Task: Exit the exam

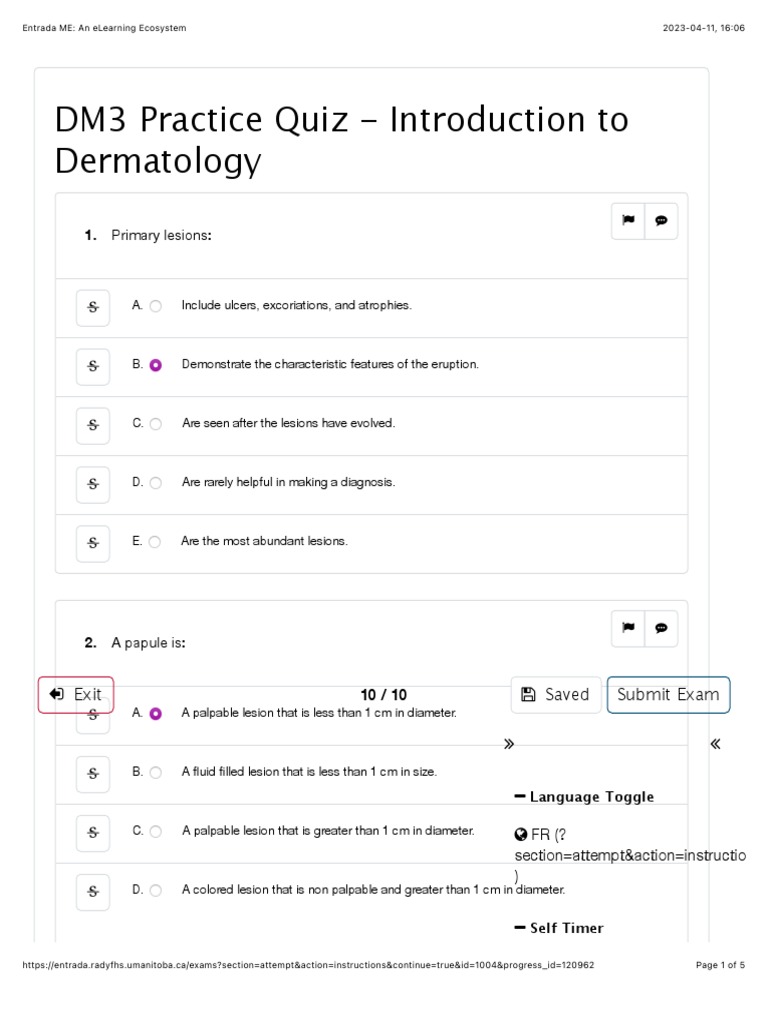Action: 76,695
